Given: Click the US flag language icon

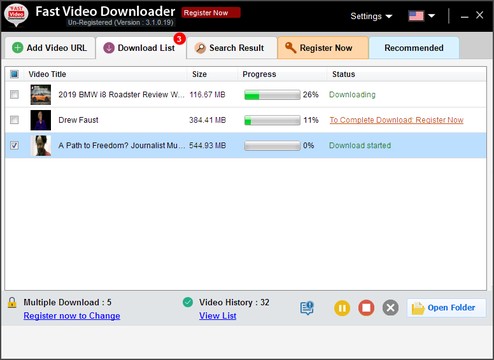Looking at the screenshot, I should (416, 16).
